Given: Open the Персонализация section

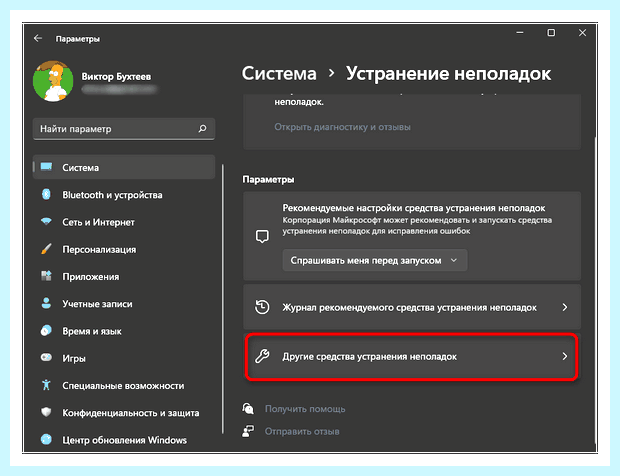Looking at the screenshot, I should (124, 249).
